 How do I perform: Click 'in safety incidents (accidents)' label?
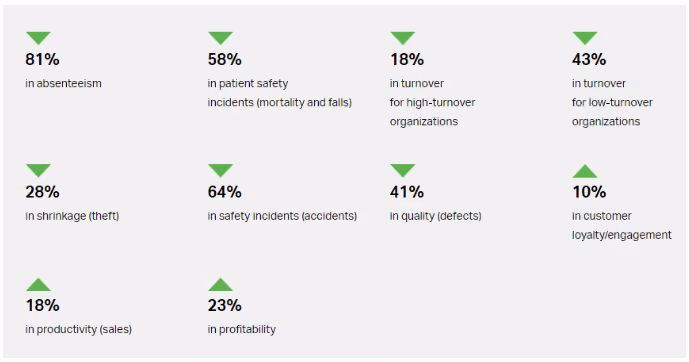coord(282,216)
